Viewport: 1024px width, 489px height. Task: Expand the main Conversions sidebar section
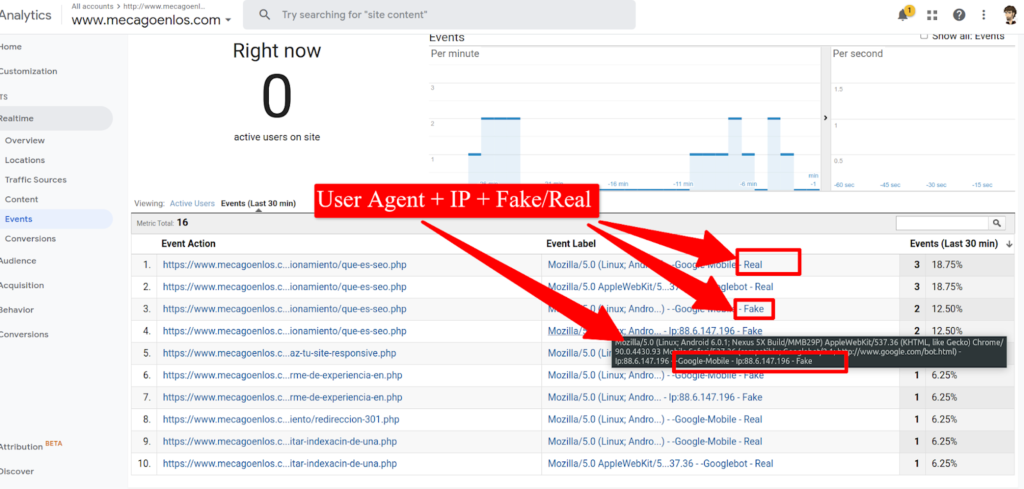tap(24, 334)
